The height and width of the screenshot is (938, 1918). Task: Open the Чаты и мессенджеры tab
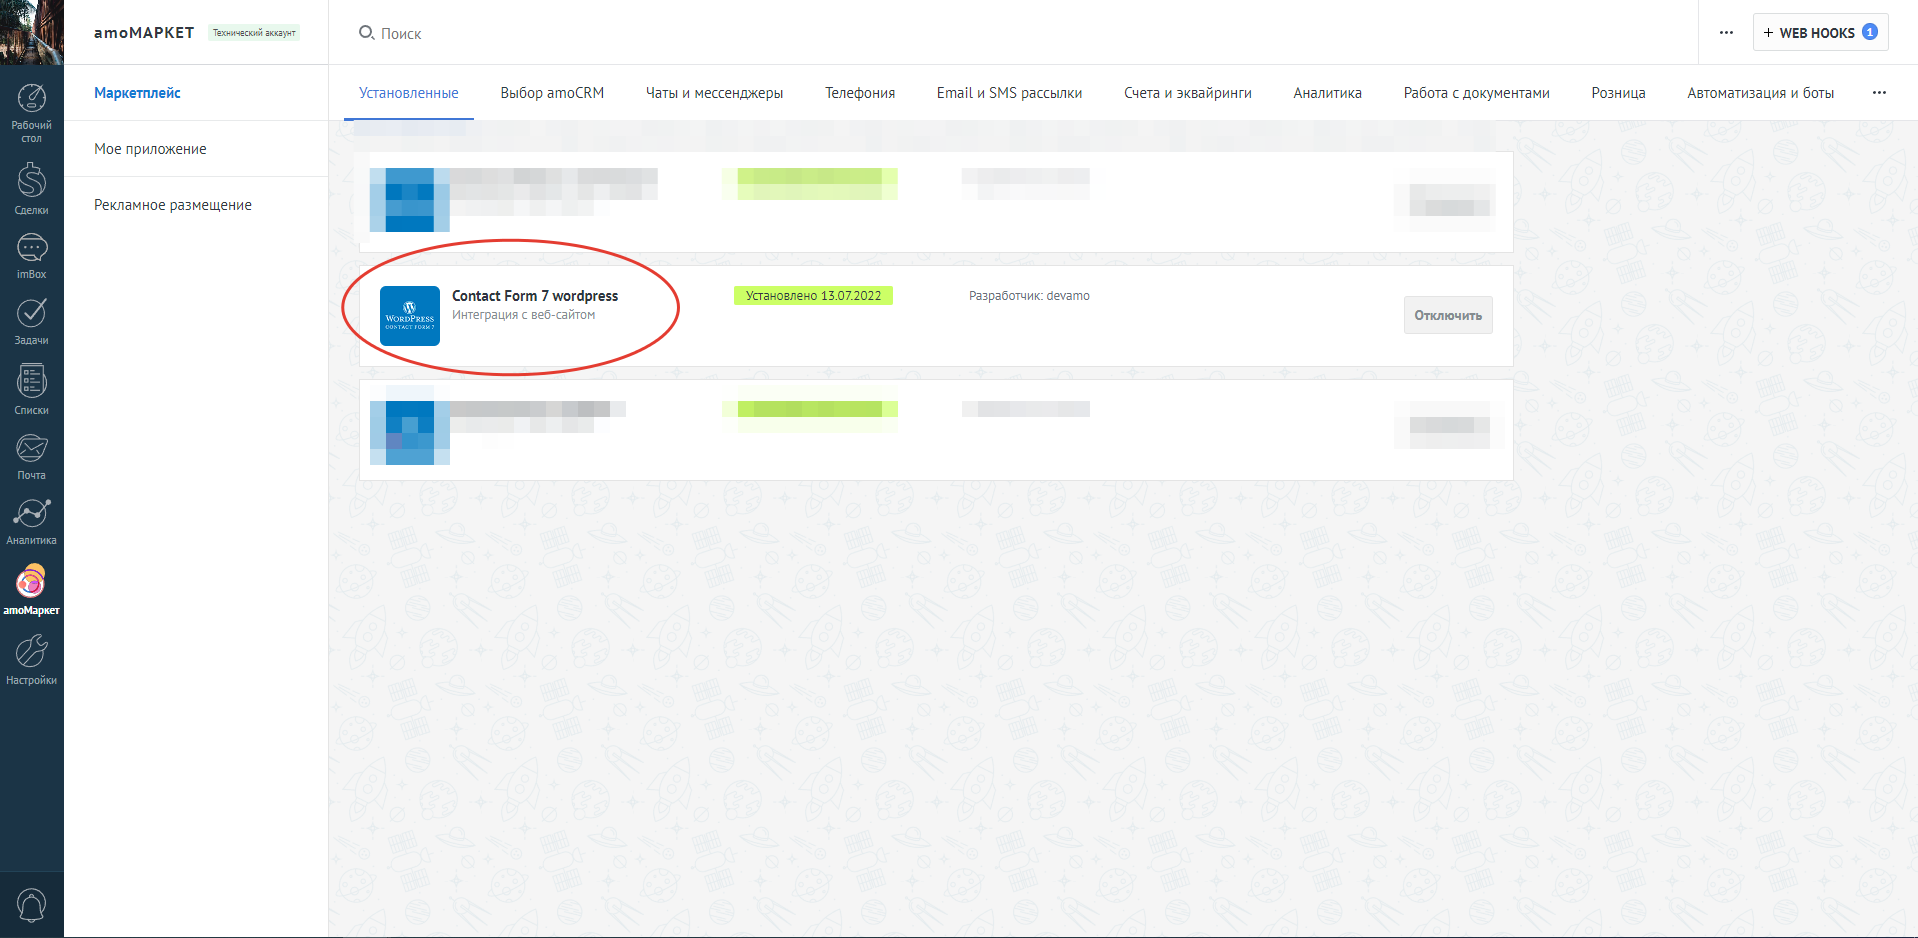(x=715, y=92)
